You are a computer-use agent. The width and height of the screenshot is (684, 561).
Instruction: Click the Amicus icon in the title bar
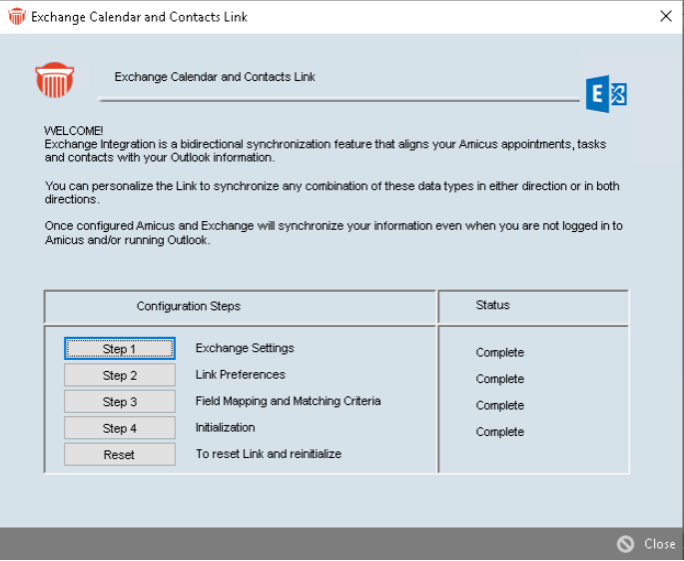click(16, 17)
